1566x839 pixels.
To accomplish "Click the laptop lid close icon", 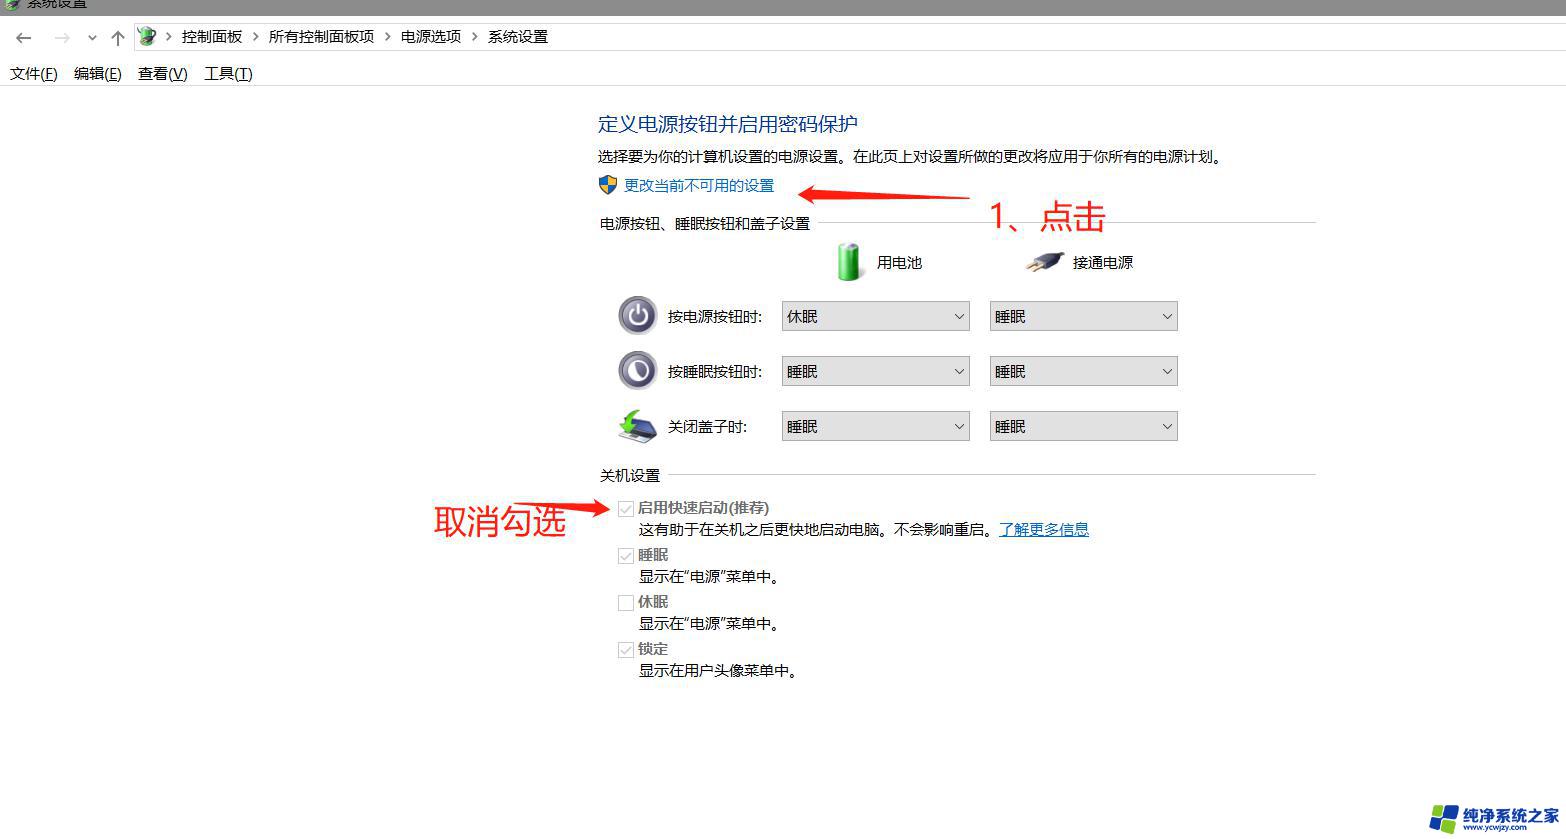I will pos(637,426).
